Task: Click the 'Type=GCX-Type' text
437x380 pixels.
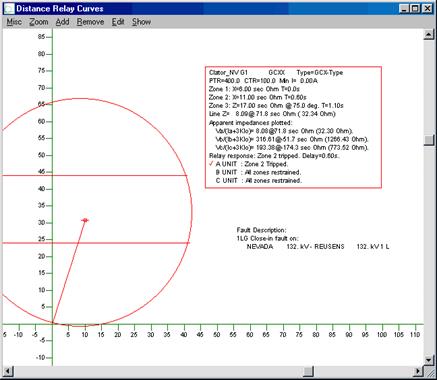Action: (320, 72)
